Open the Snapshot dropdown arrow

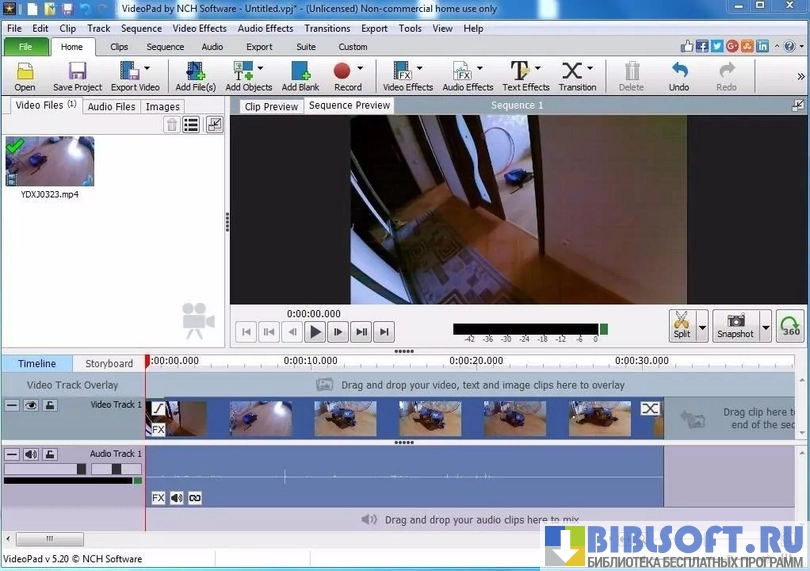pyautogui.click(x=765, y=326)
